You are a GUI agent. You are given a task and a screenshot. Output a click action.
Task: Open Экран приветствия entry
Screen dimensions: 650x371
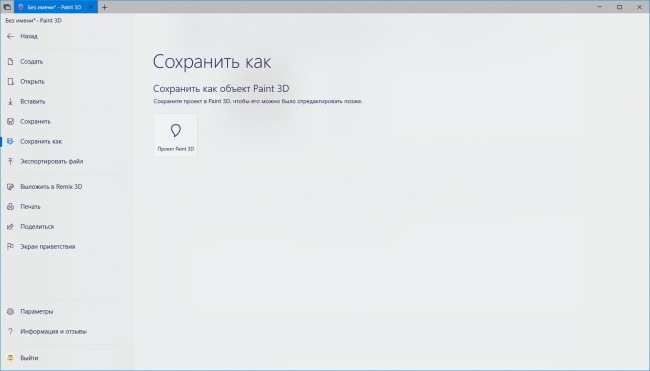tap(48, 246)
